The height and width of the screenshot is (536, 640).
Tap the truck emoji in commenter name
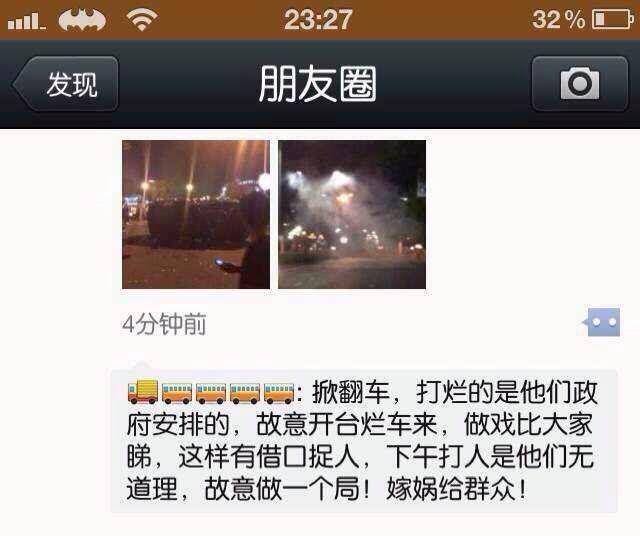pos(142,392)
